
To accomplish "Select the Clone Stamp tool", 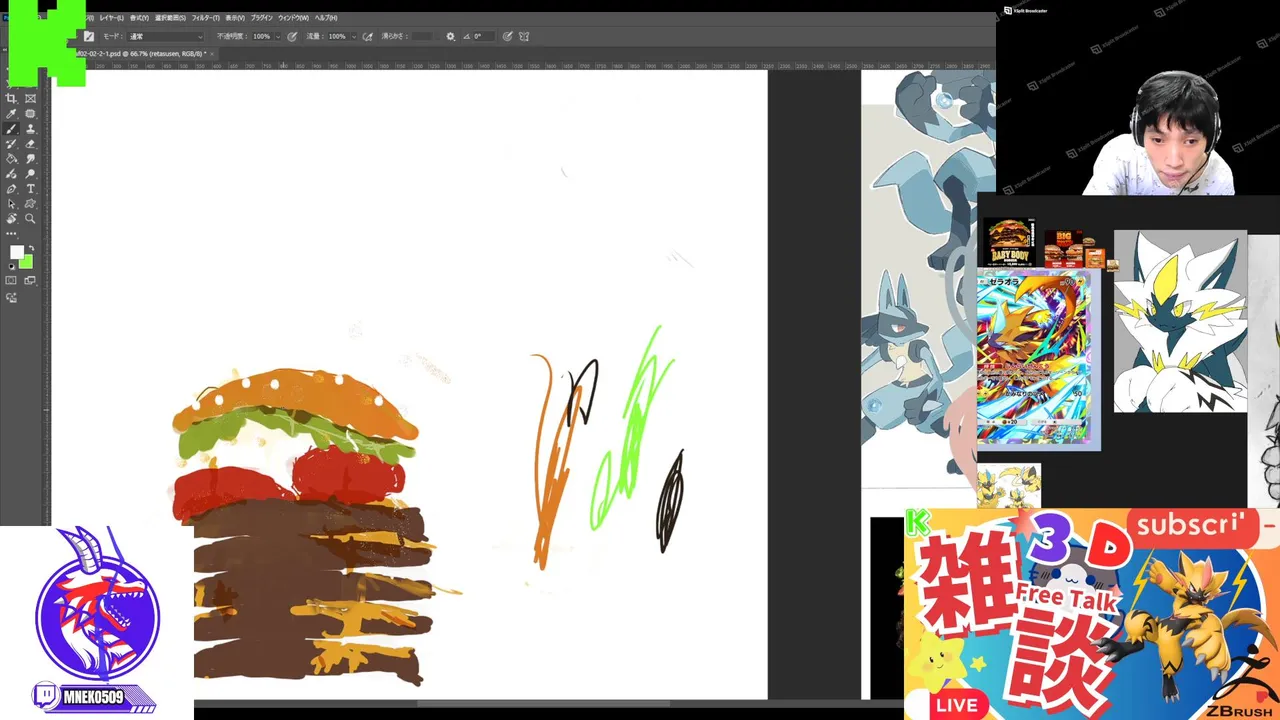I will coord(30,129).
